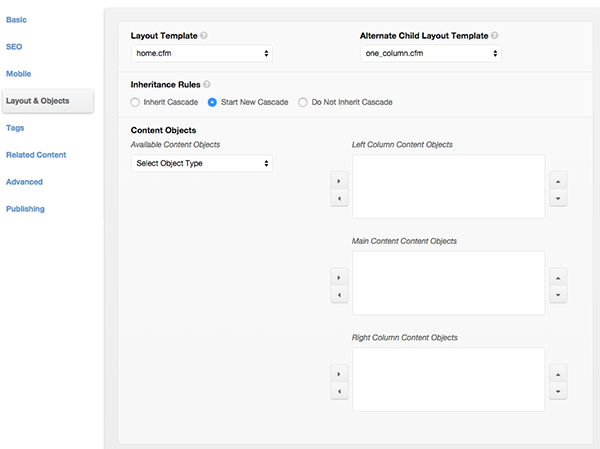This screenshot has width=600, height=449.
Task: Choose Do Not Inherit Cascade option
Action: 303,102
